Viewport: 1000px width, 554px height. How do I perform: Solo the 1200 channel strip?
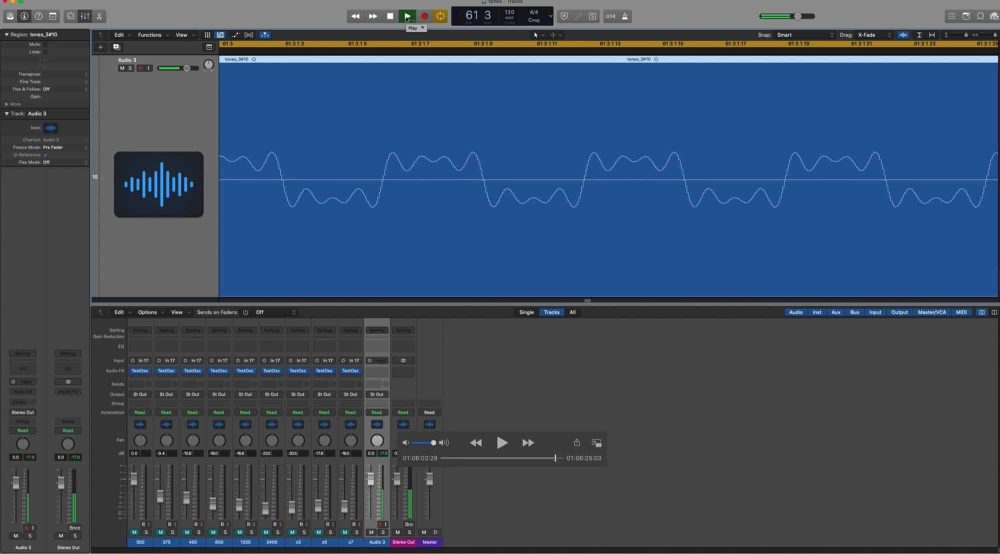pyautogui.click(x=251, y=532)
